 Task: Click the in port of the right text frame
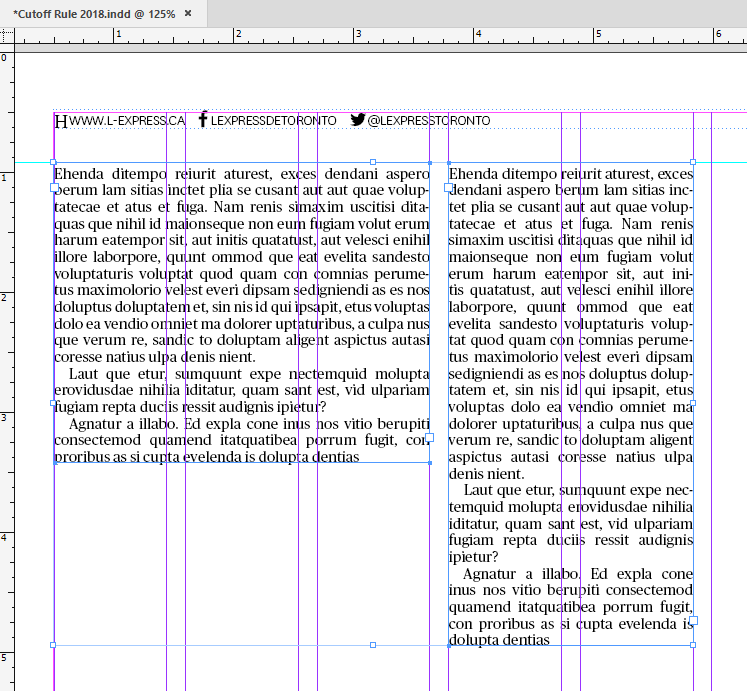448,188
